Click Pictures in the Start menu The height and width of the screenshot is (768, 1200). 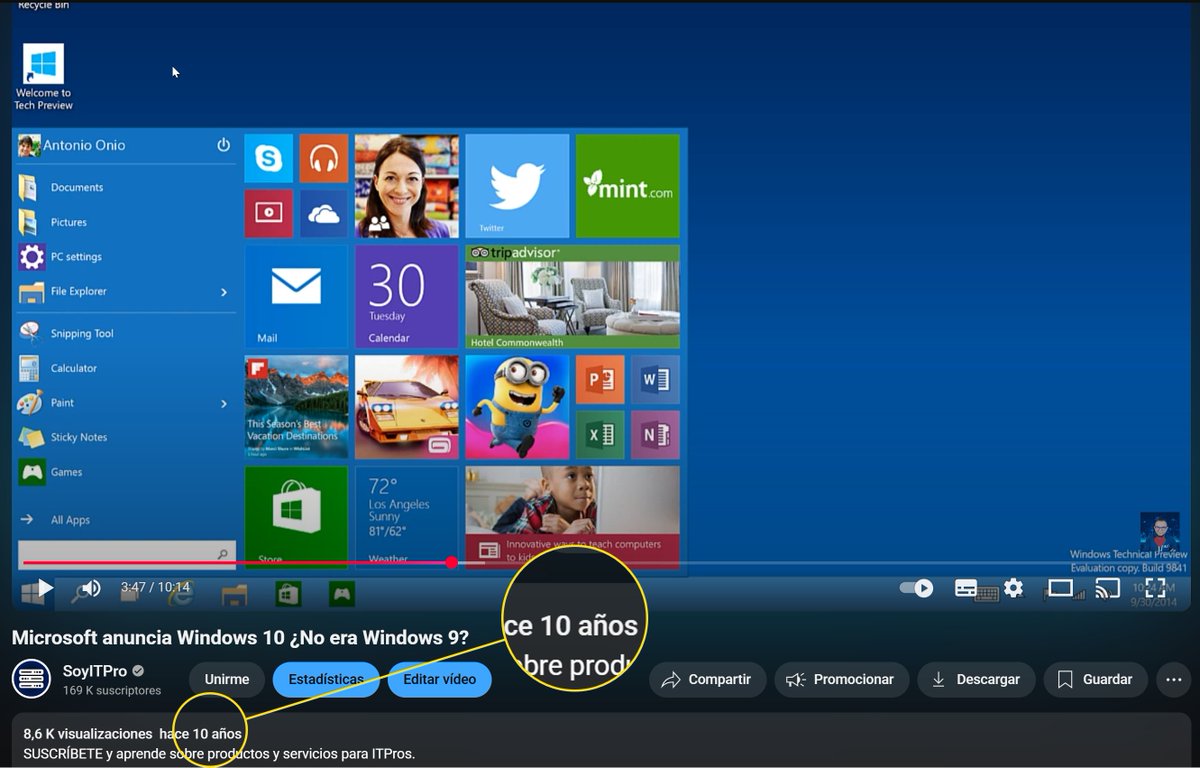click(69, 222)
